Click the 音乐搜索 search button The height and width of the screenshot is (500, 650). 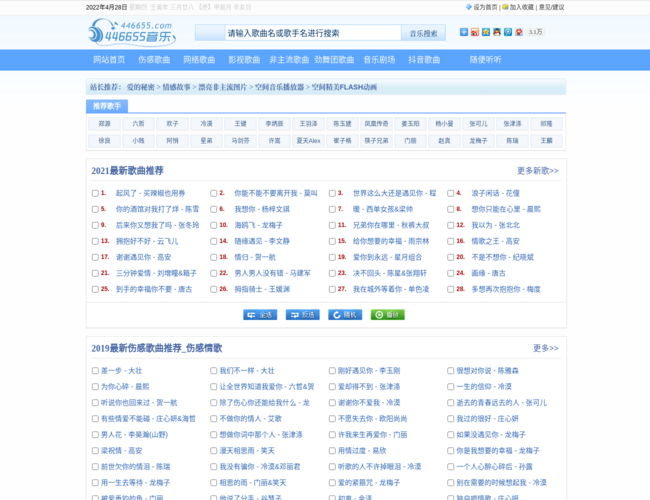(x=423, y=33)
